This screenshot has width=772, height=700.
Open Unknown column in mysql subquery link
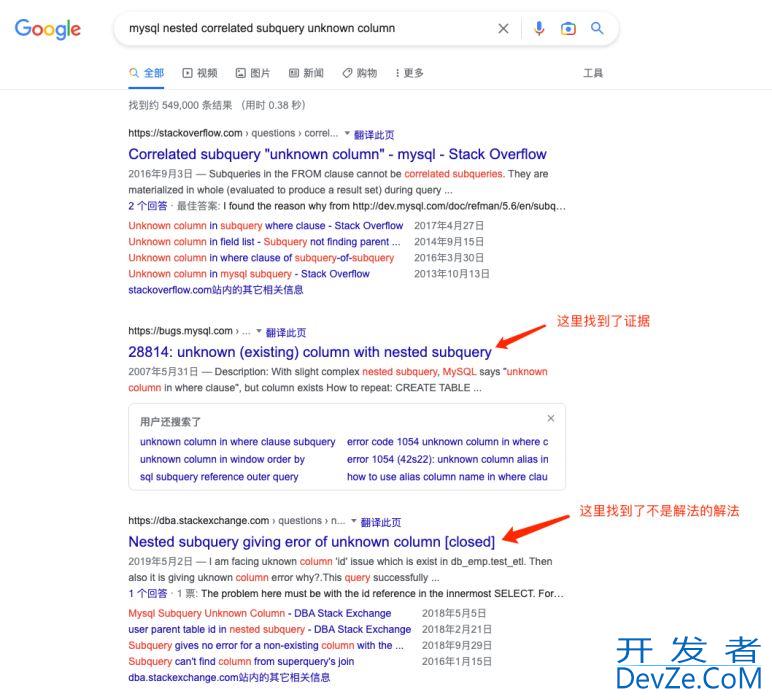tap(249, 274)
